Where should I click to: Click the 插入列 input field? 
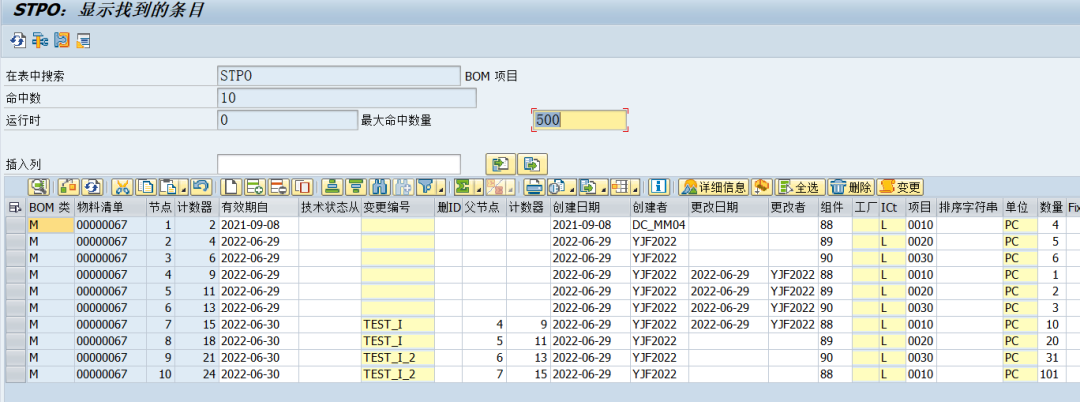[x=338, y=164]
